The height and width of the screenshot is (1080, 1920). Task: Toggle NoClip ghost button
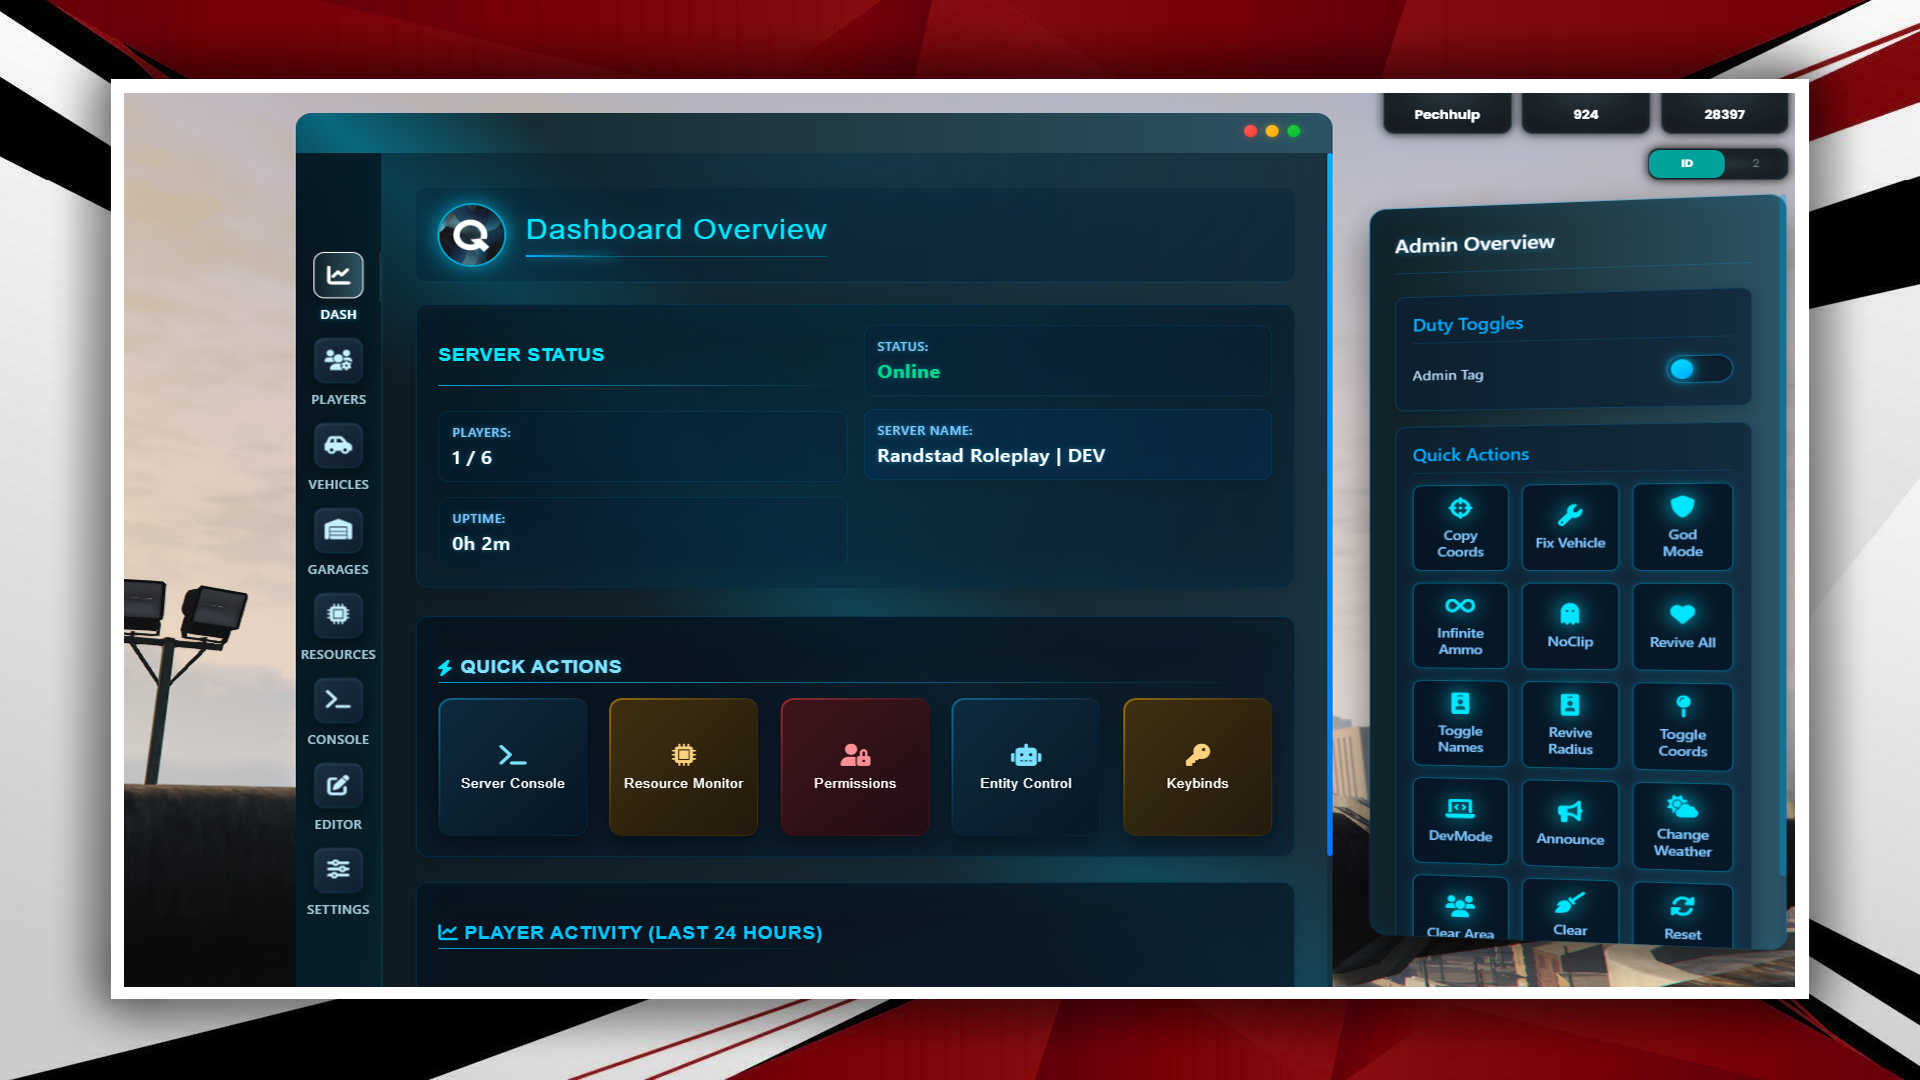[x=1570, y=626]
